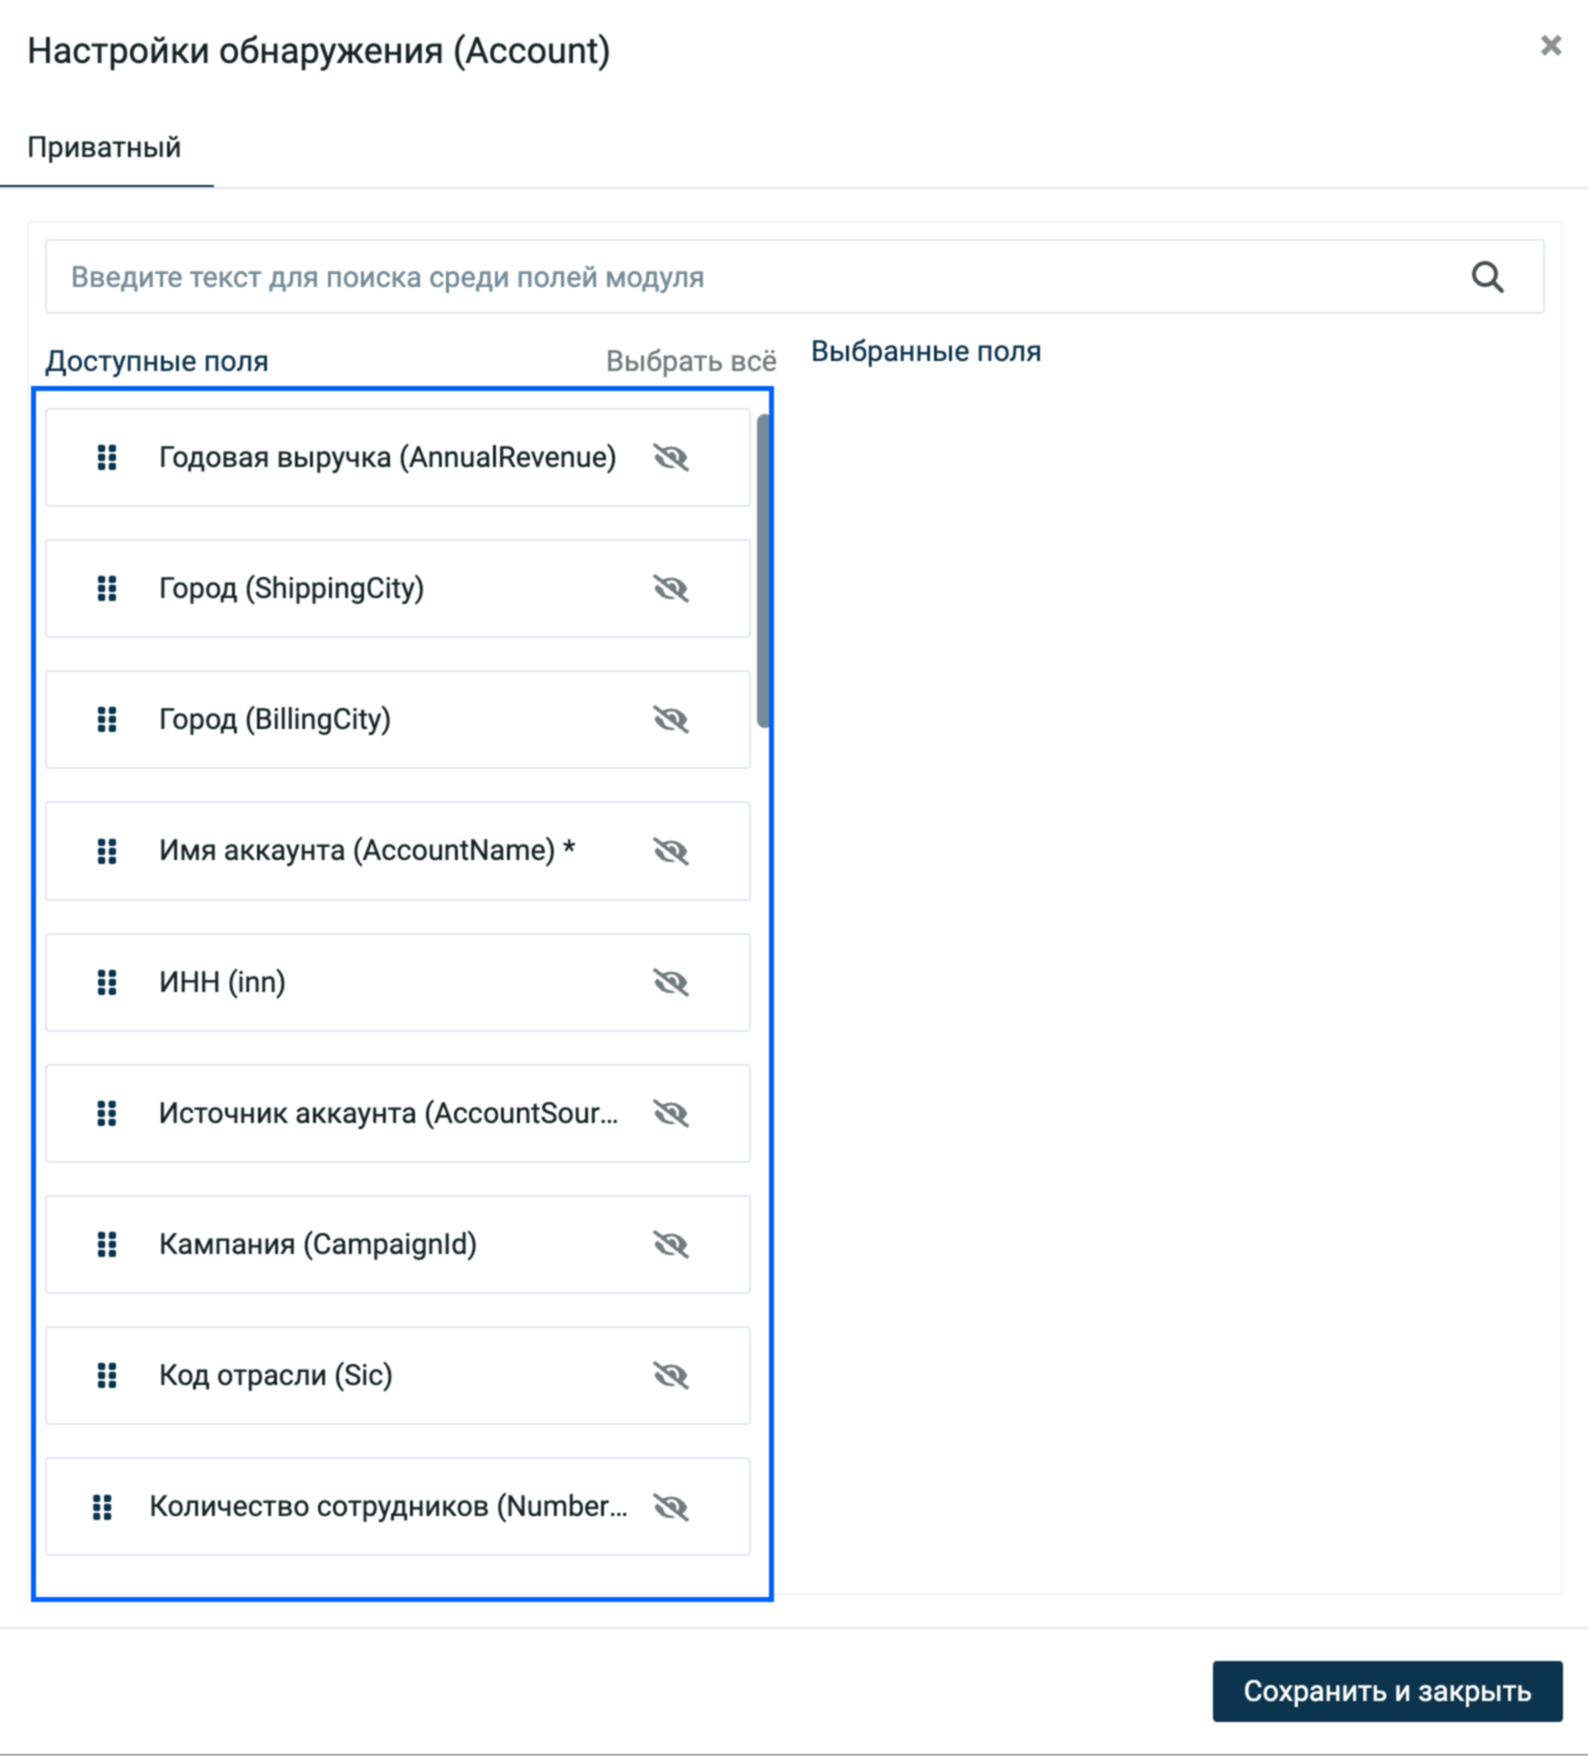Click drag handle of Годовая выручка field
This screenshot has width=1589, height=1757.
click(107, 457)
